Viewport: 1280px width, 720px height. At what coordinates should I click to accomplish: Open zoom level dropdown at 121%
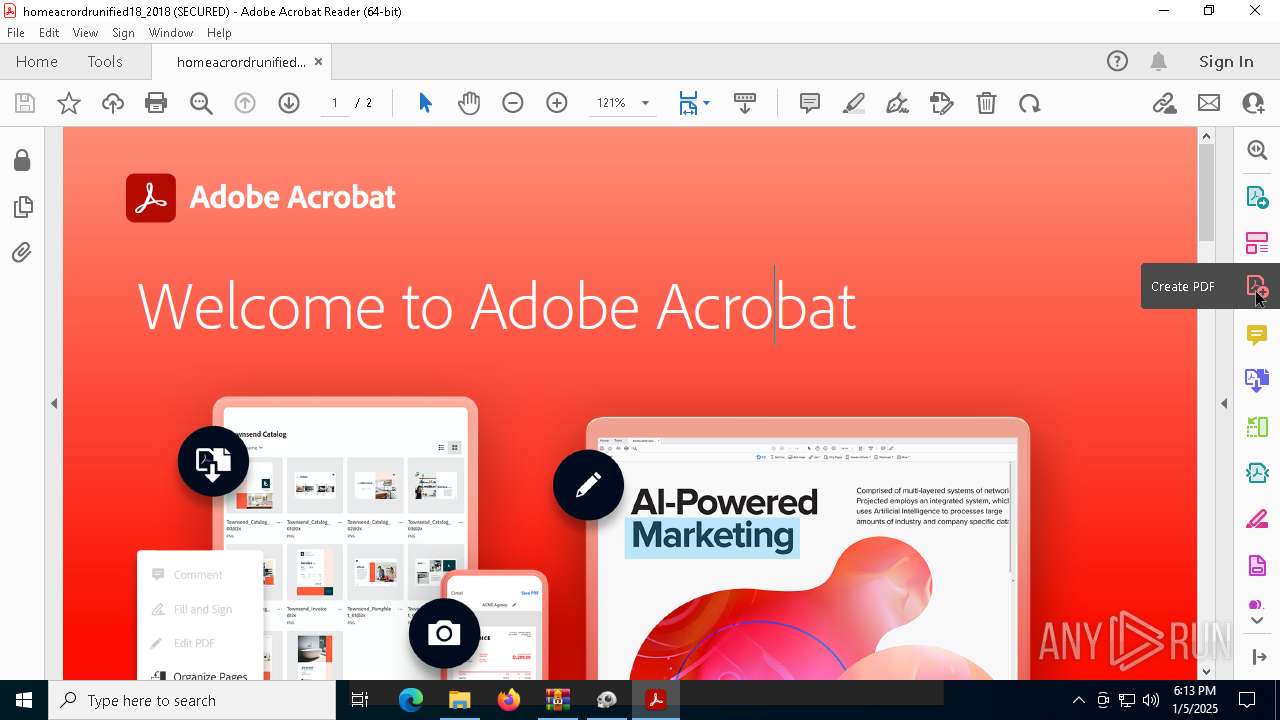click(645, 103)
